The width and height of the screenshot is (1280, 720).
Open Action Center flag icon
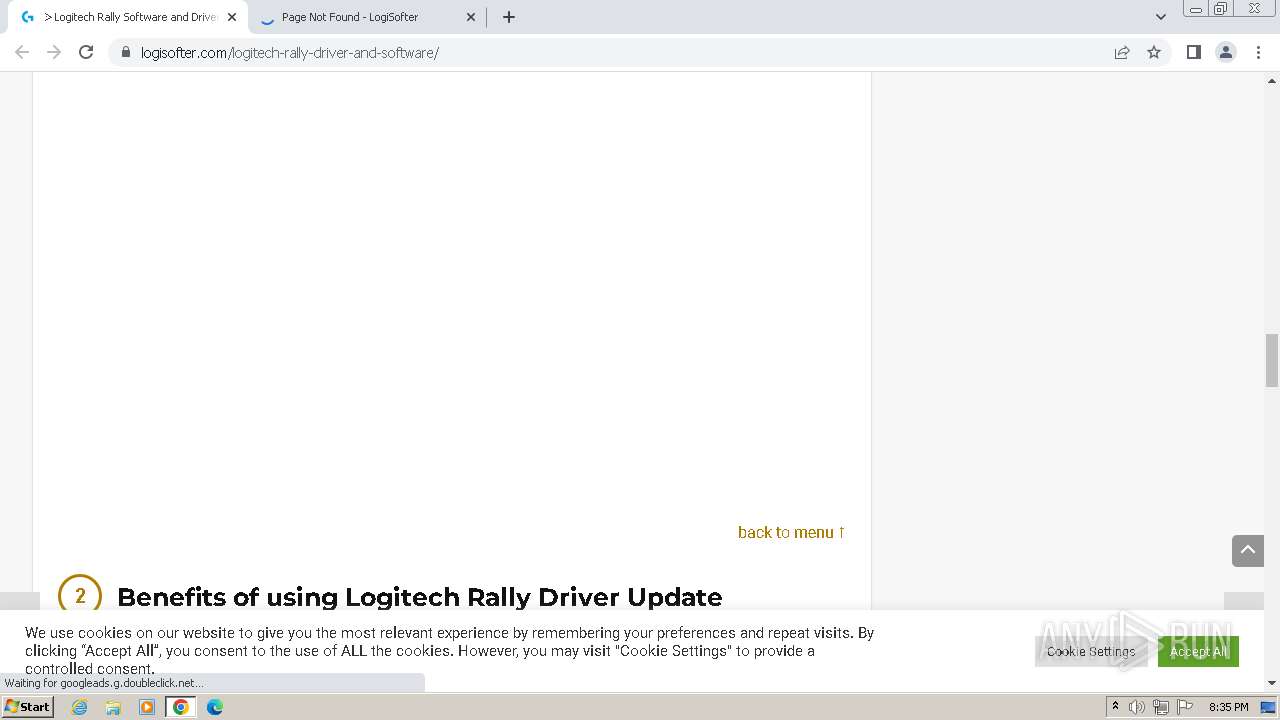[x=1183, y=707]
